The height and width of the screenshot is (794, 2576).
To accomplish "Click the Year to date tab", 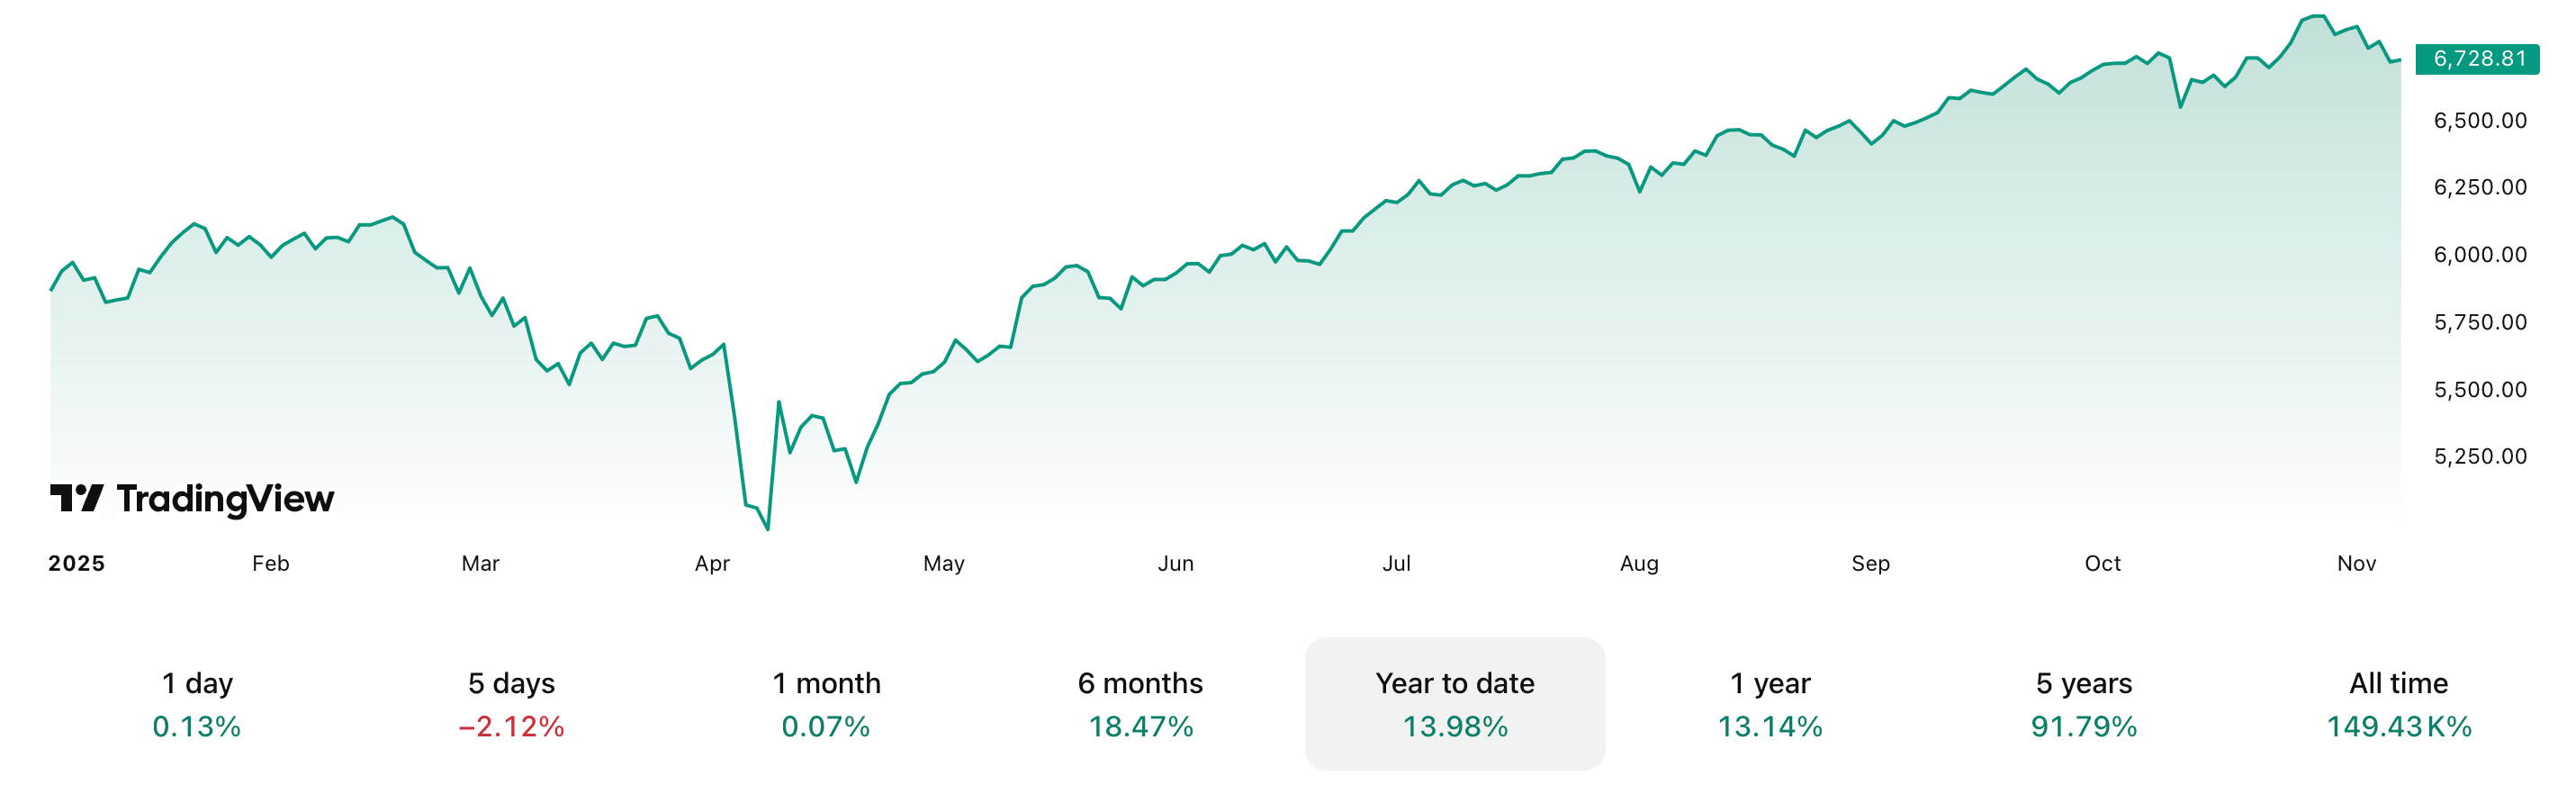I will [1454, 704].
